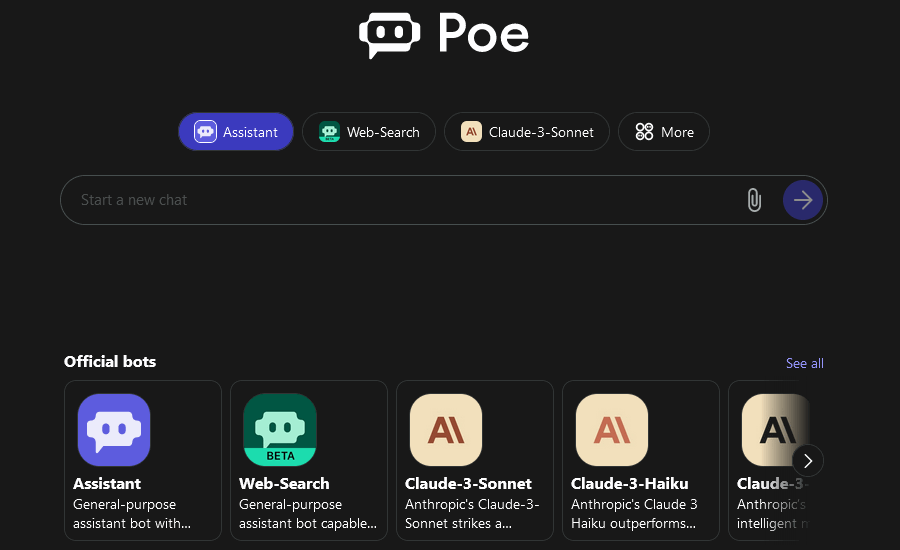Click the Claude-3-Sonnet card Anthropic icon
900x550 pixels.
point(446,429)
